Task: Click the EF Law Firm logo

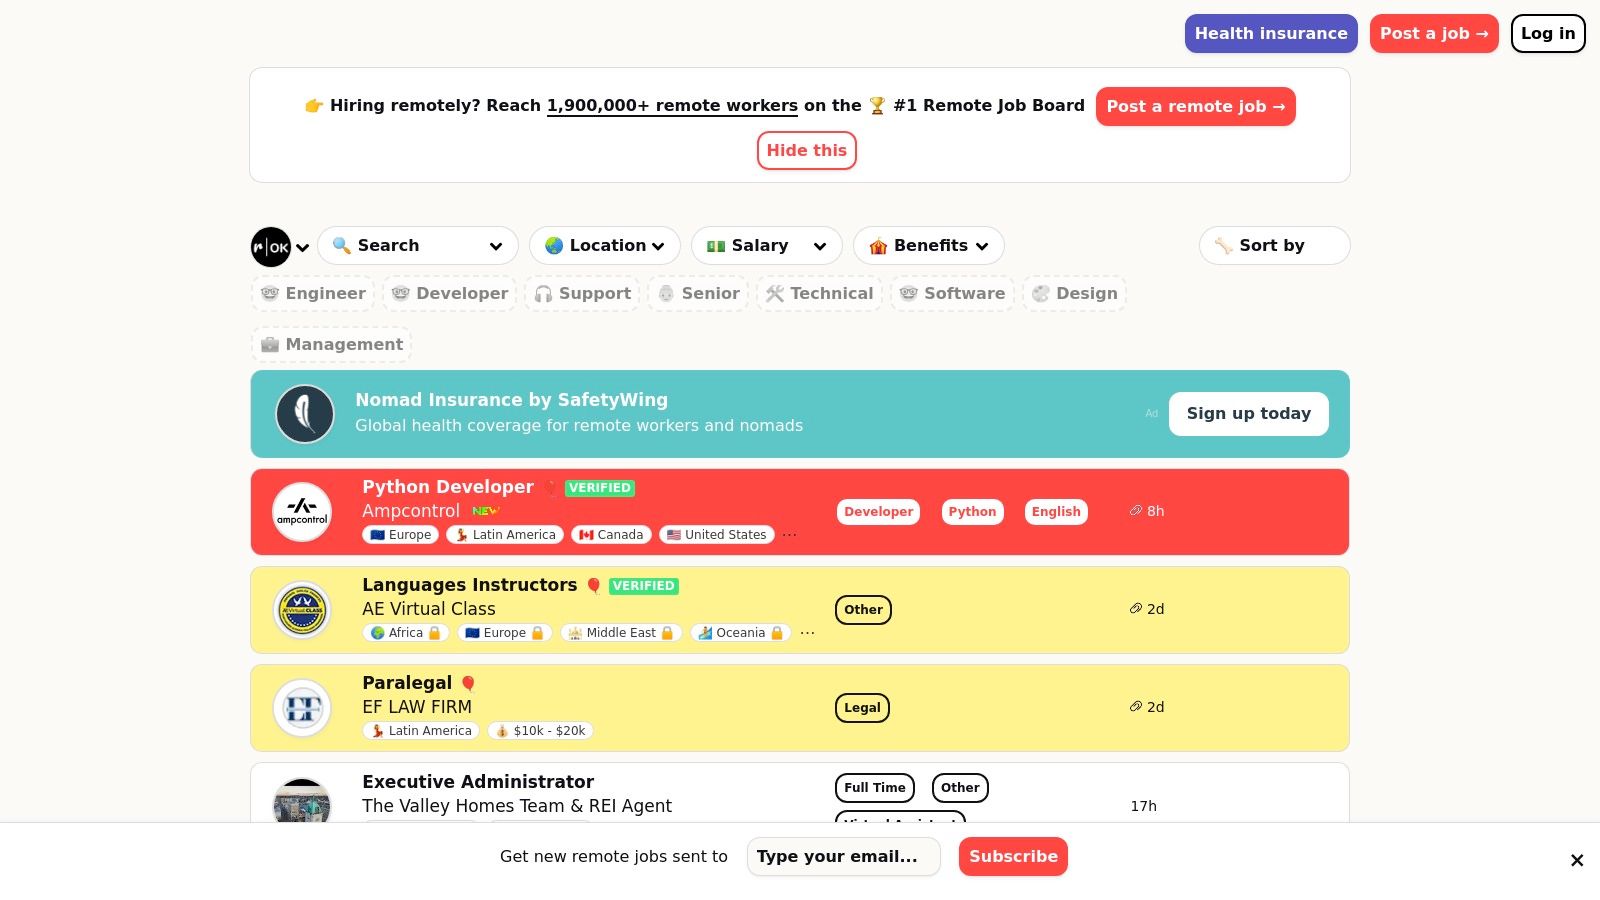Action: point(302,708)
